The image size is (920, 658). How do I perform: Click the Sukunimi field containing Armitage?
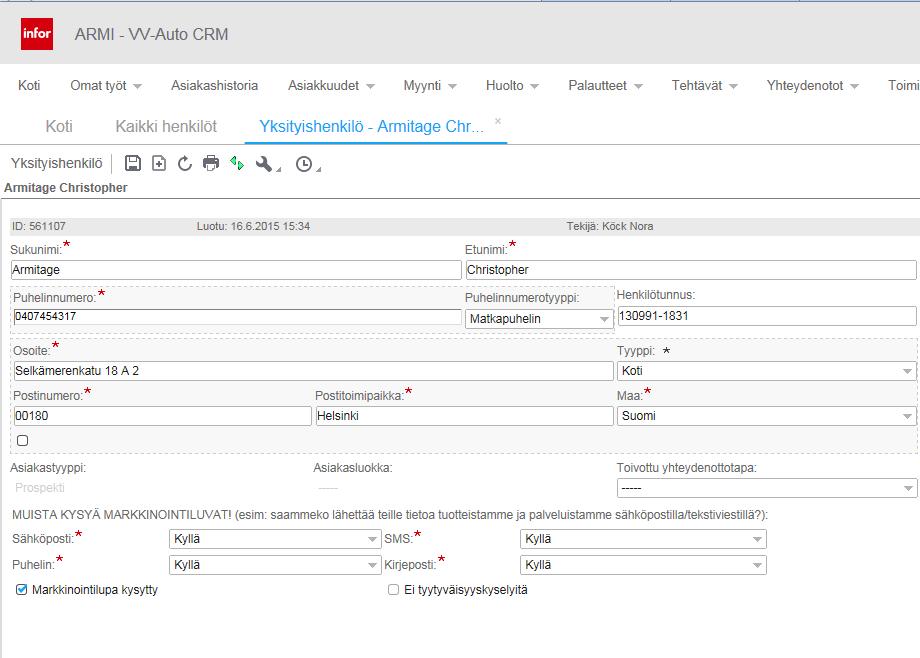point(236,270)
